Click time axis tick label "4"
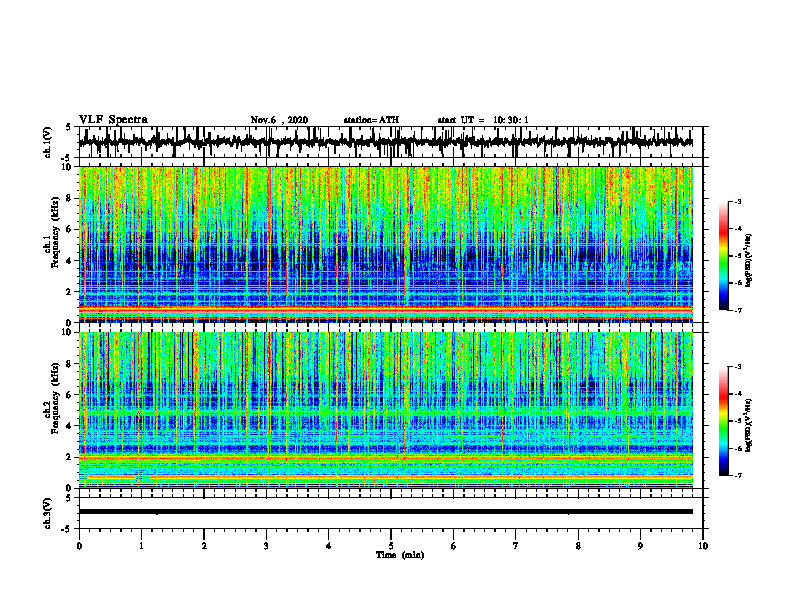 pos(329,546)
